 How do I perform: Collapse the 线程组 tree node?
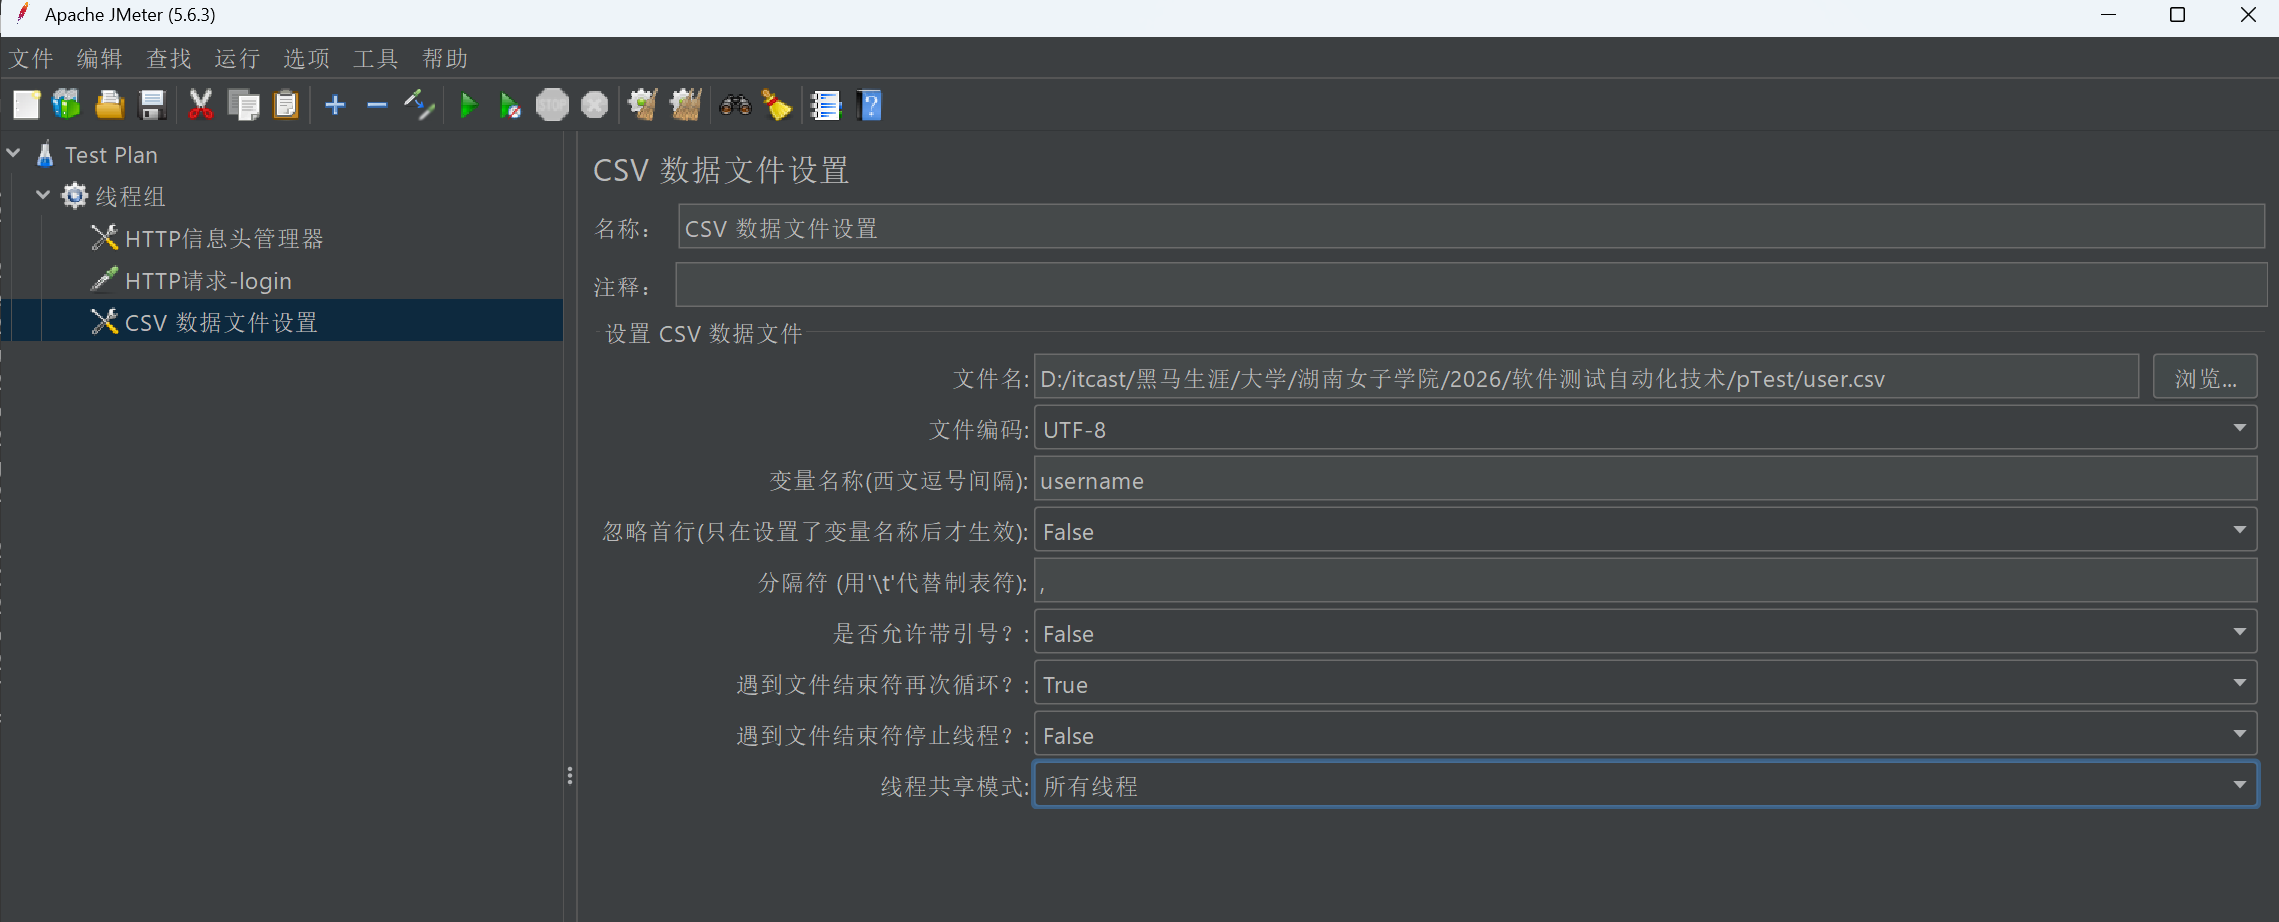[43, 196]
